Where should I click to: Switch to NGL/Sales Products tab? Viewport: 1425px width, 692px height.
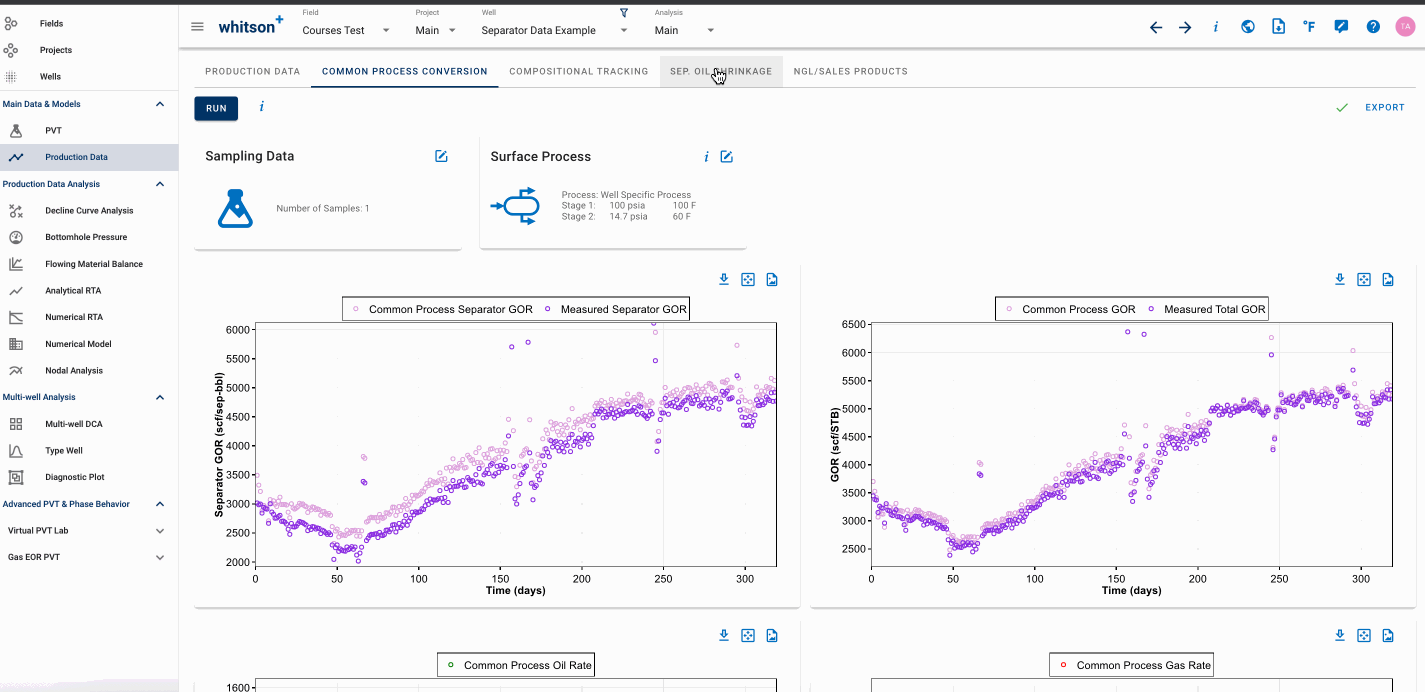[851, 71]
